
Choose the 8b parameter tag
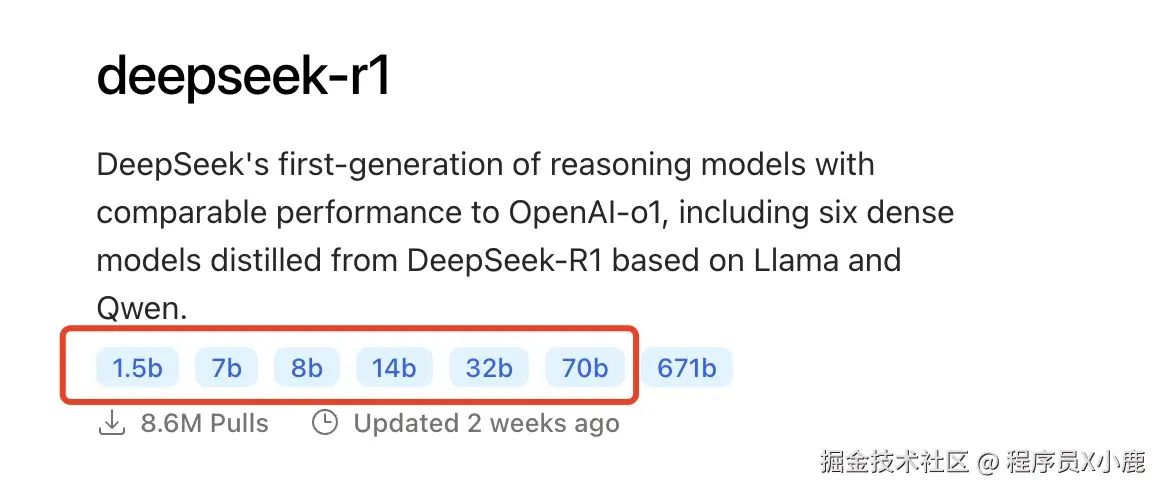(x=307, y=368)
